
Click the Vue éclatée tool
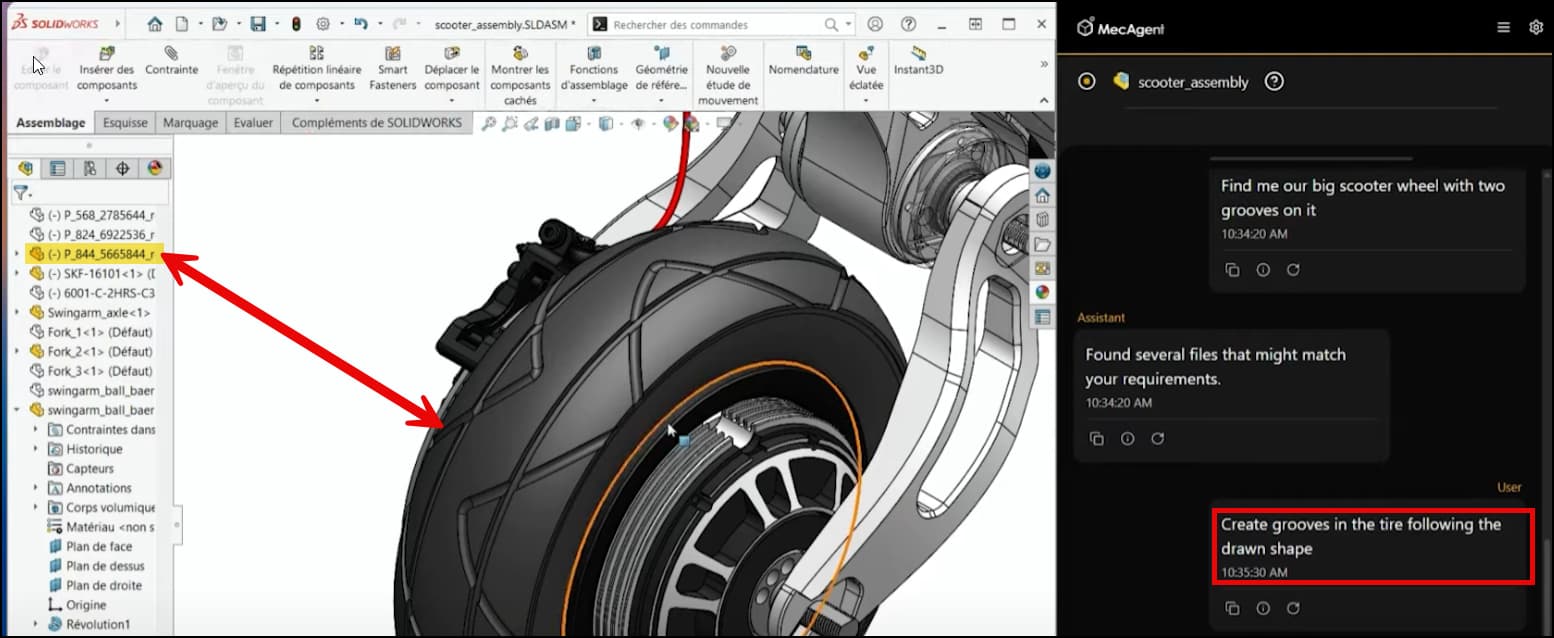click(867, 69)
